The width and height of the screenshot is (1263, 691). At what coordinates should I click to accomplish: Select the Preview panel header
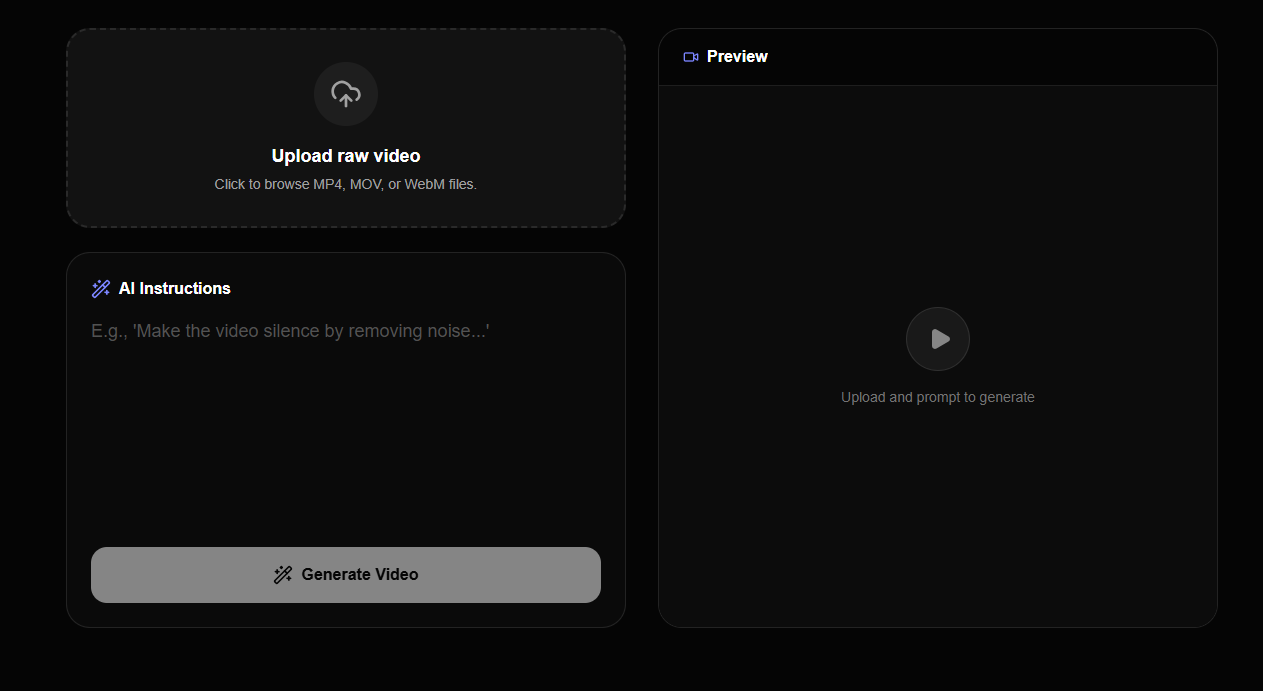coord(737,56)
